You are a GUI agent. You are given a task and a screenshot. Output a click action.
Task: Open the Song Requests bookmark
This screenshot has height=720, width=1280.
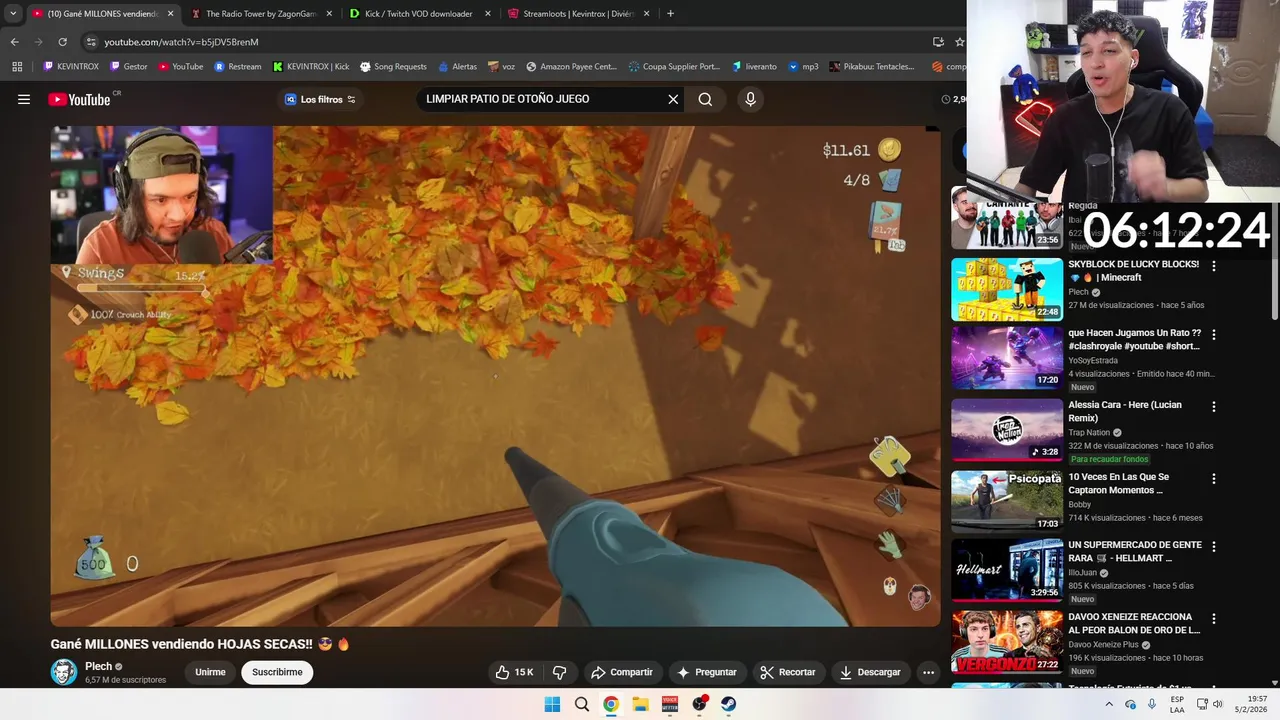393,67
